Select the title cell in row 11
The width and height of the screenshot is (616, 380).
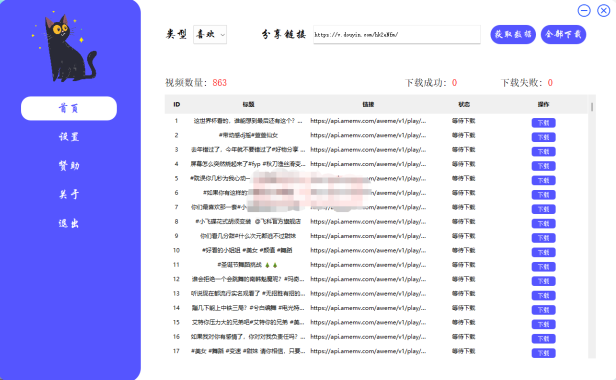click(248, 265)
